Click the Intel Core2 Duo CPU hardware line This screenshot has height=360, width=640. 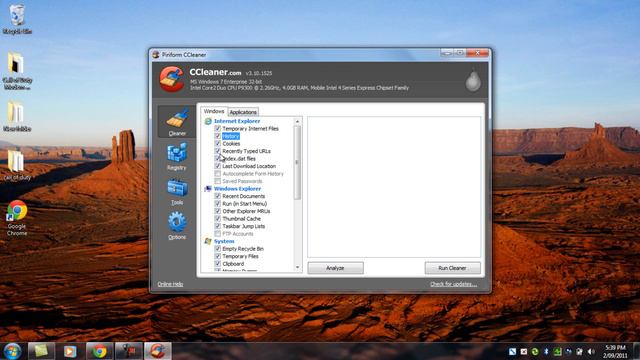(x=299, y=88)
